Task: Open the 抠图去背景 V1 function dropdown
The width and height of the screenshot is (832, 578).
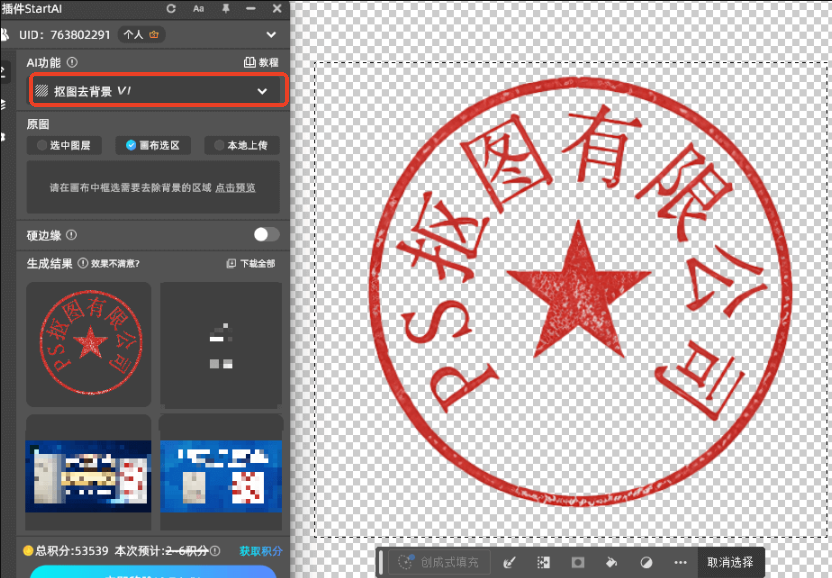Action: [156, 90]
